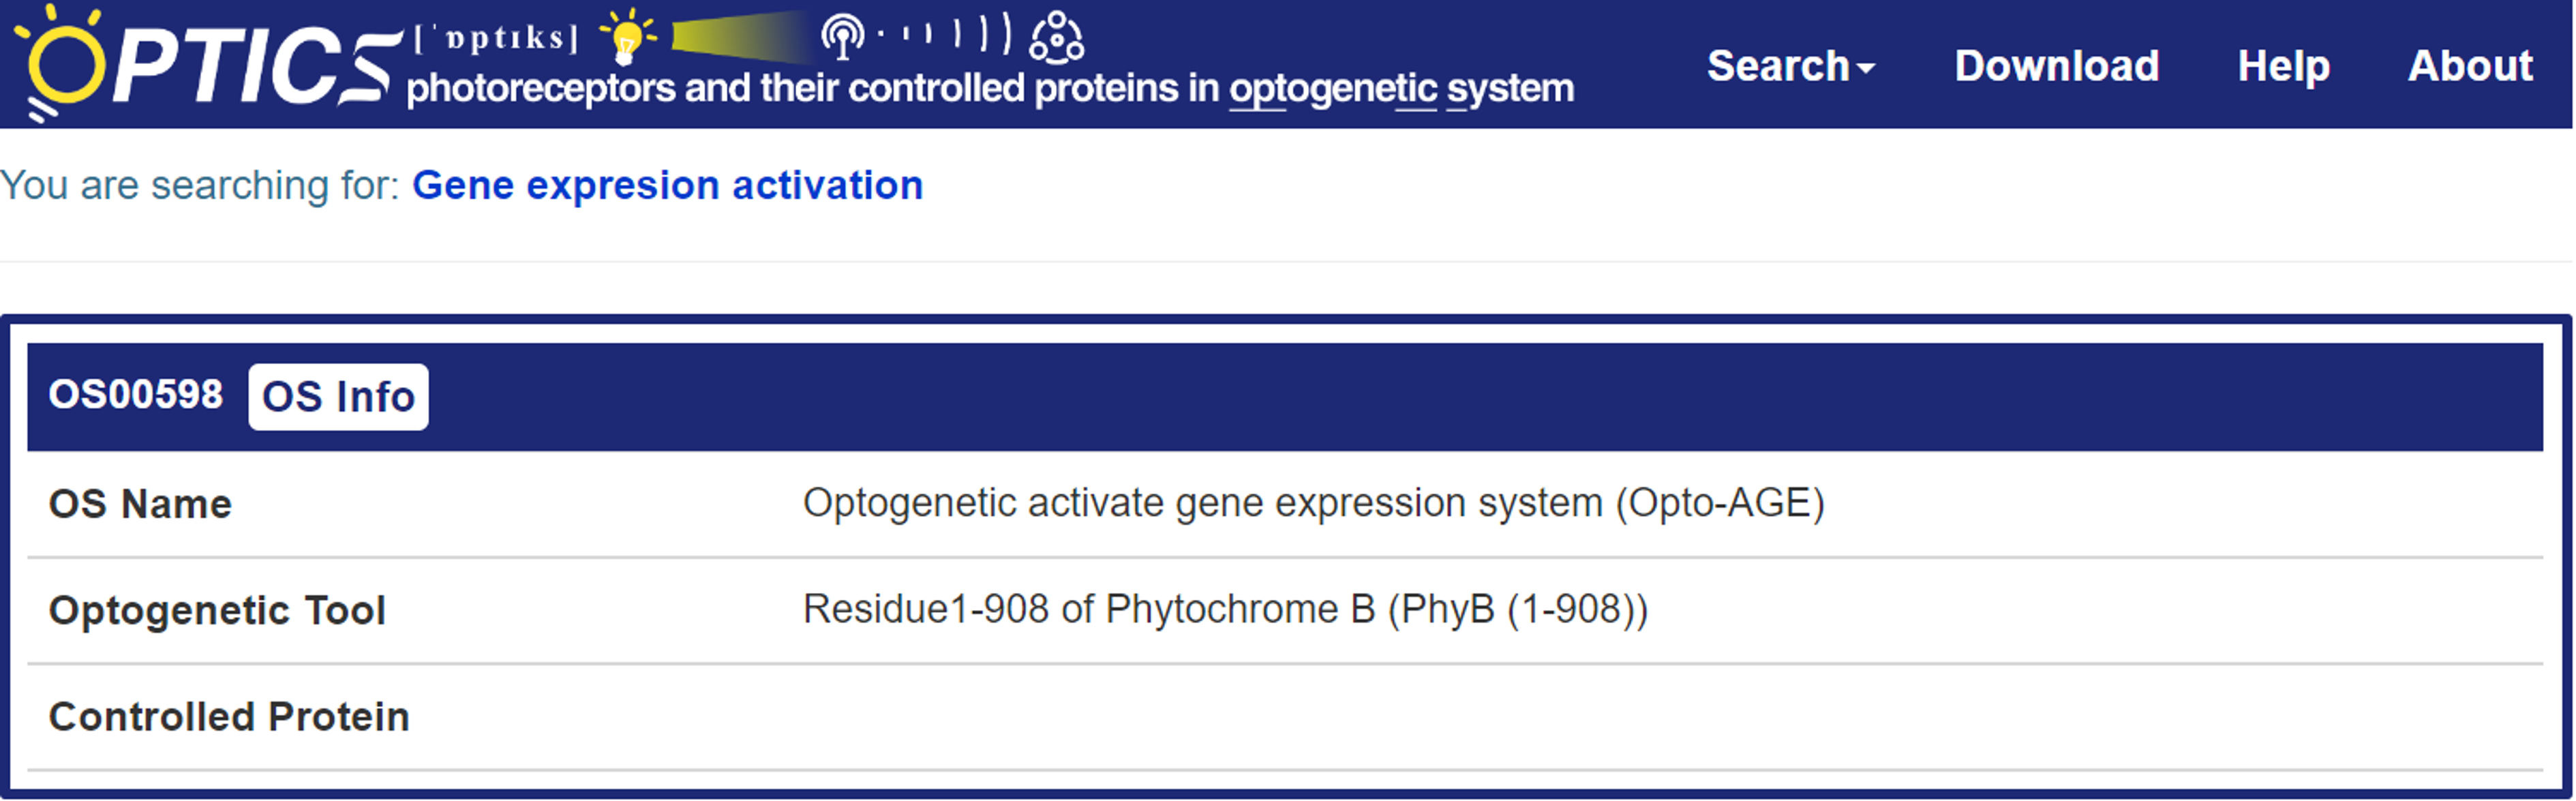Click the Phytochrome B (PhyB) tool value

pos(1225,608)
